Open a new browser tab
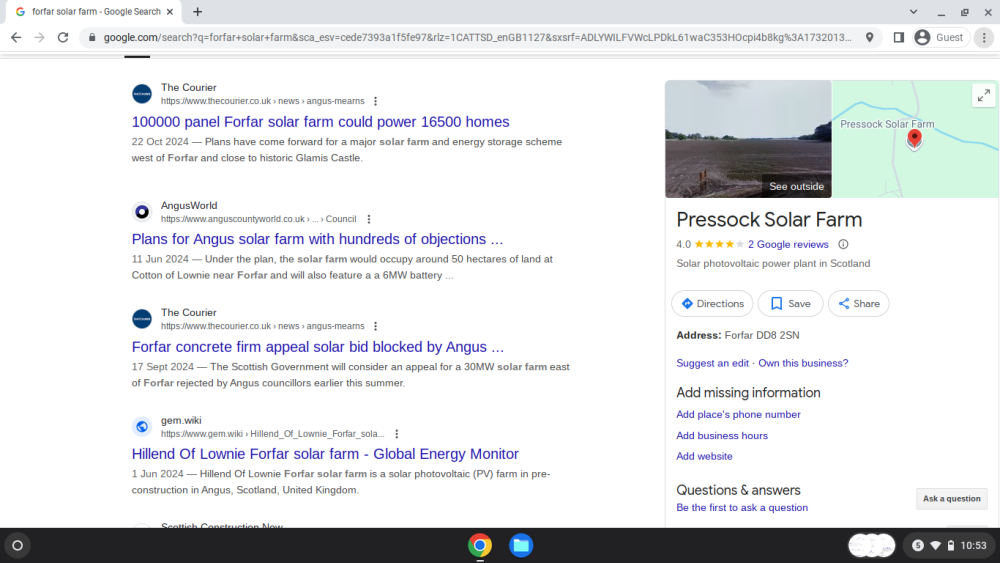Screen dimensions: 1000x563 tap(198, 11)
